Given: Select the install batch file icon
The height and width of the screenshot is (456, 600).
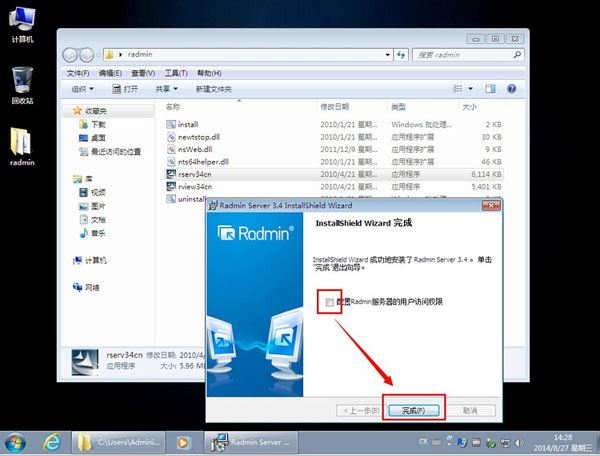Looking at the screenshot, I should click(171, 124).
